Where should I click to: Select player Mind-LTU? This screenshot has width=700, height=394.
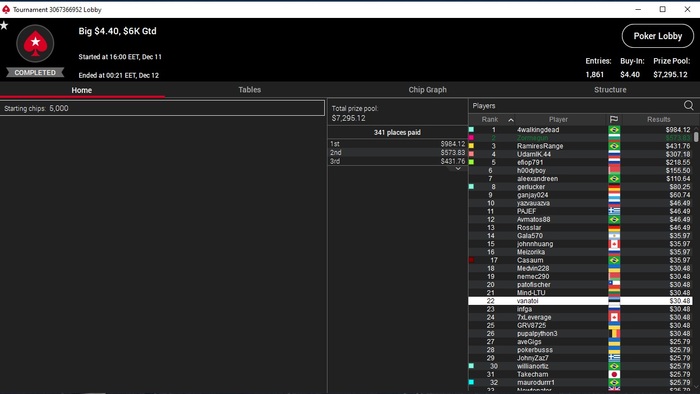click(x=531, y=293)
